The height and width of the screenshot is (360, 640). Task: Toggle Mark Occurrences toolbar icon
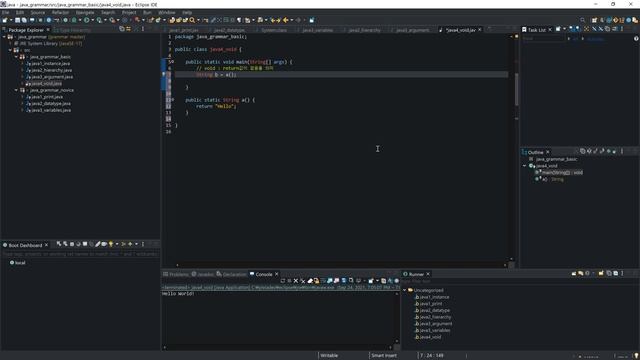[x=213, y=20]
